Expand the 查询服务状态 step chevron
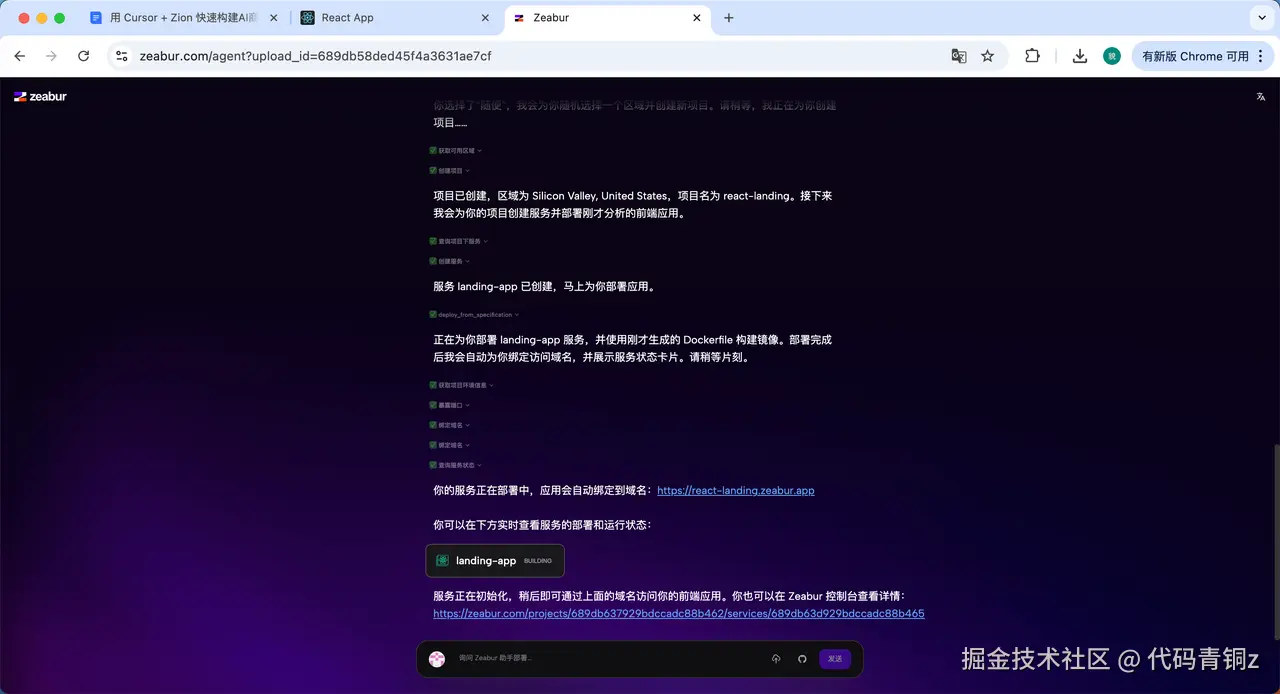The height and width of the screenshot is (694, 1280). point(480,465)
